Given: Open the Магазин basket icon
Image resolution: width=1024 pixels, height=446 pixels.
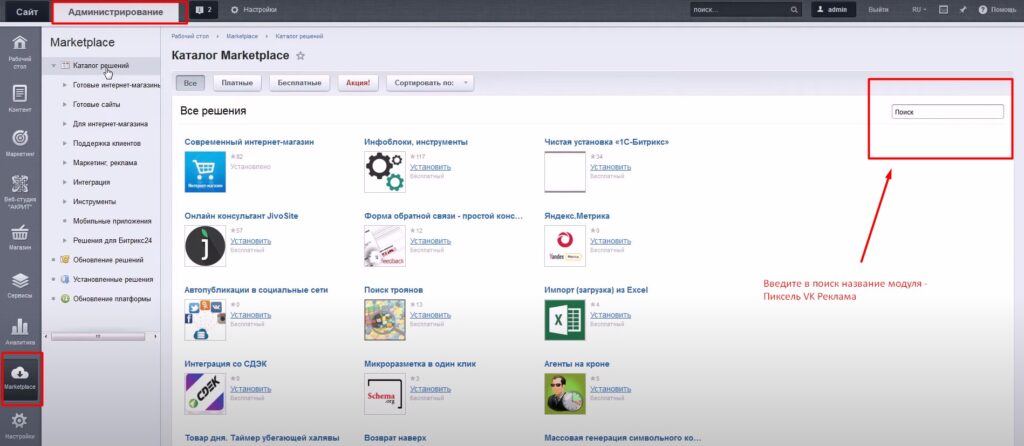Looking at the screenshot, I should (20, 235).
